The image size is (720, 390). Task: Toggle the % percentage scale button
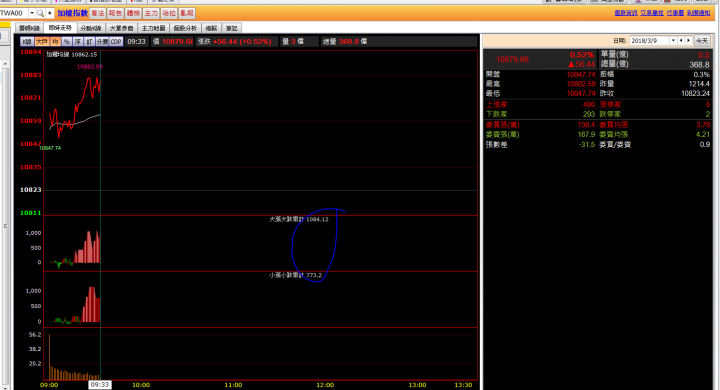(67, 41)
